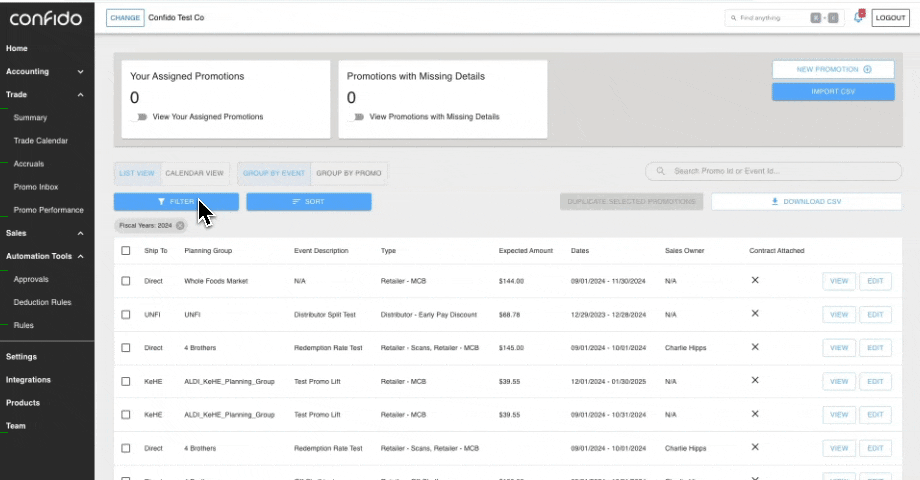
Task: Click the Logout button
Action: click(x=890, y=18)
